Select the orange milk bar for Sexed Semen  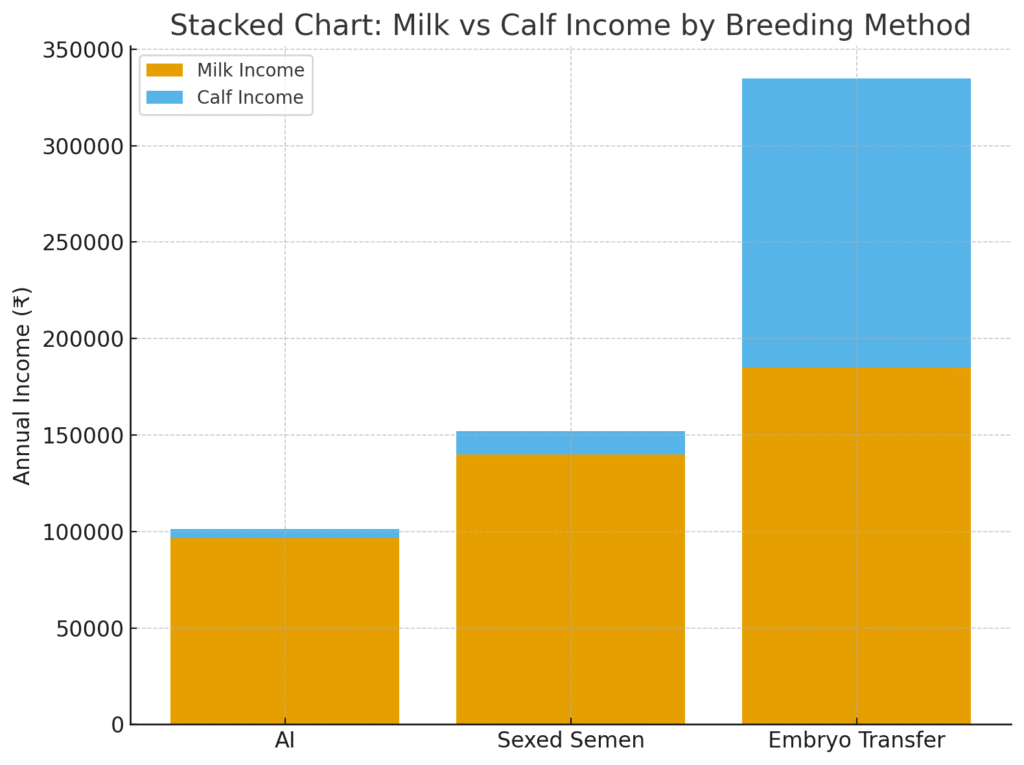[x=570, y=590]
